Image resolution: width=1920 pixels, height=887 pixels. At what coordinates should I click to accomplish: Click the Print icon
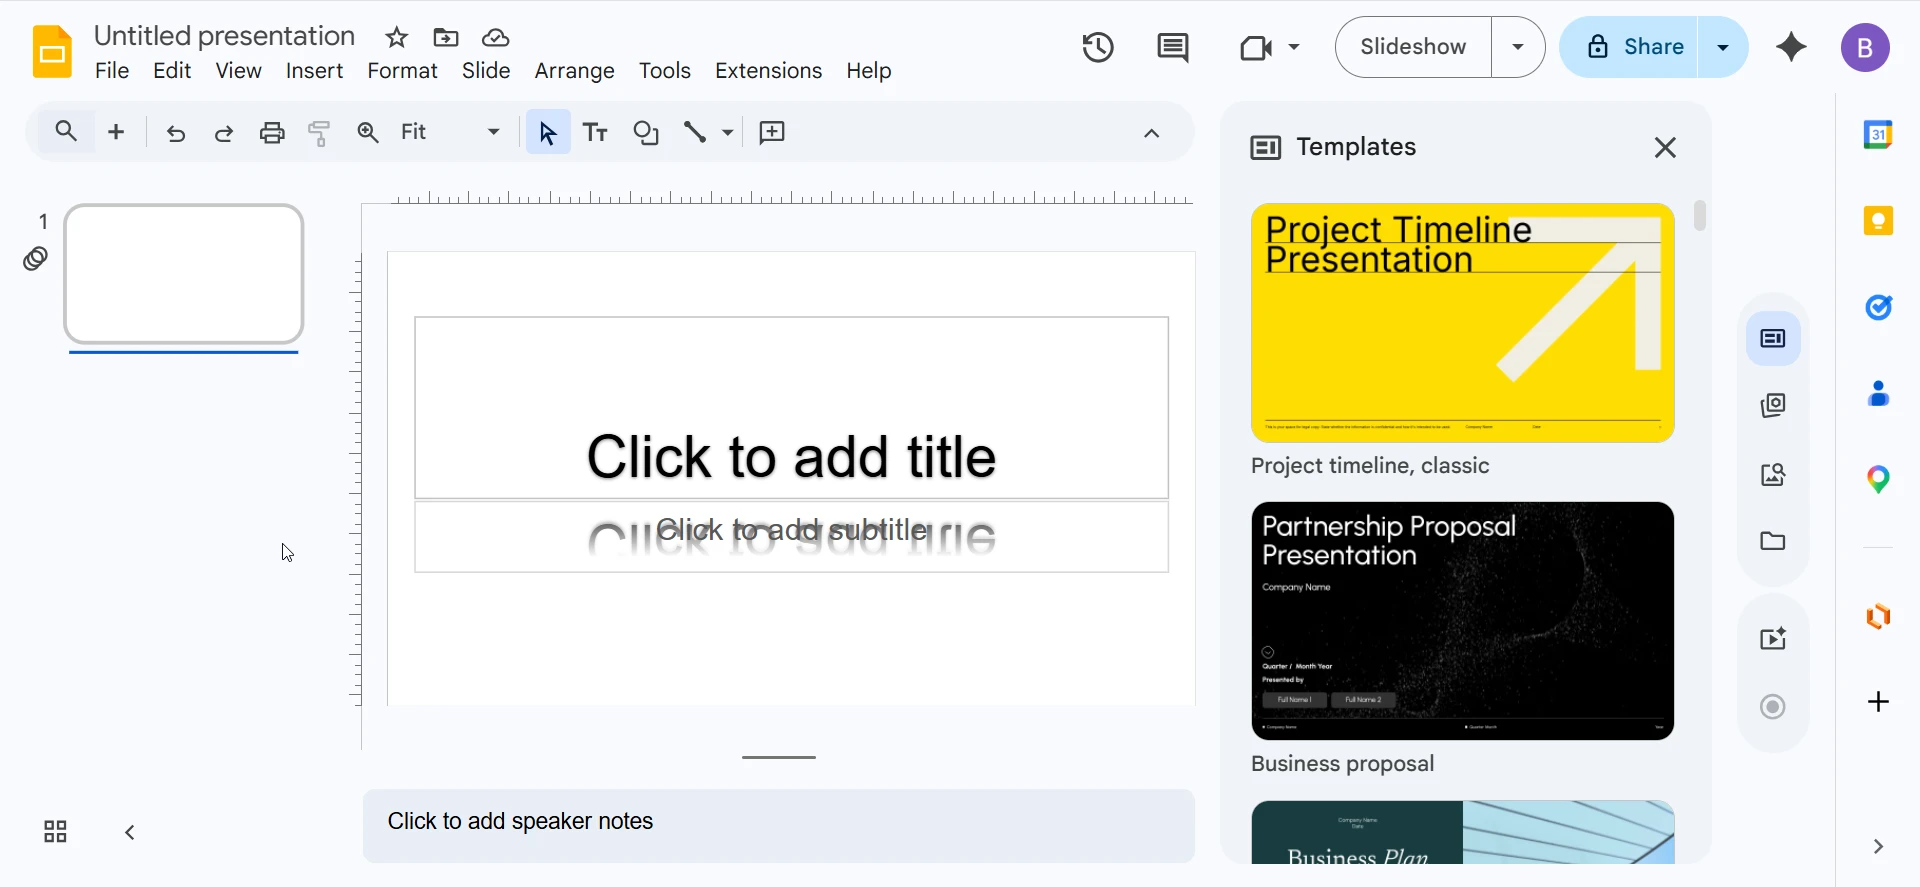coord(272,133)
